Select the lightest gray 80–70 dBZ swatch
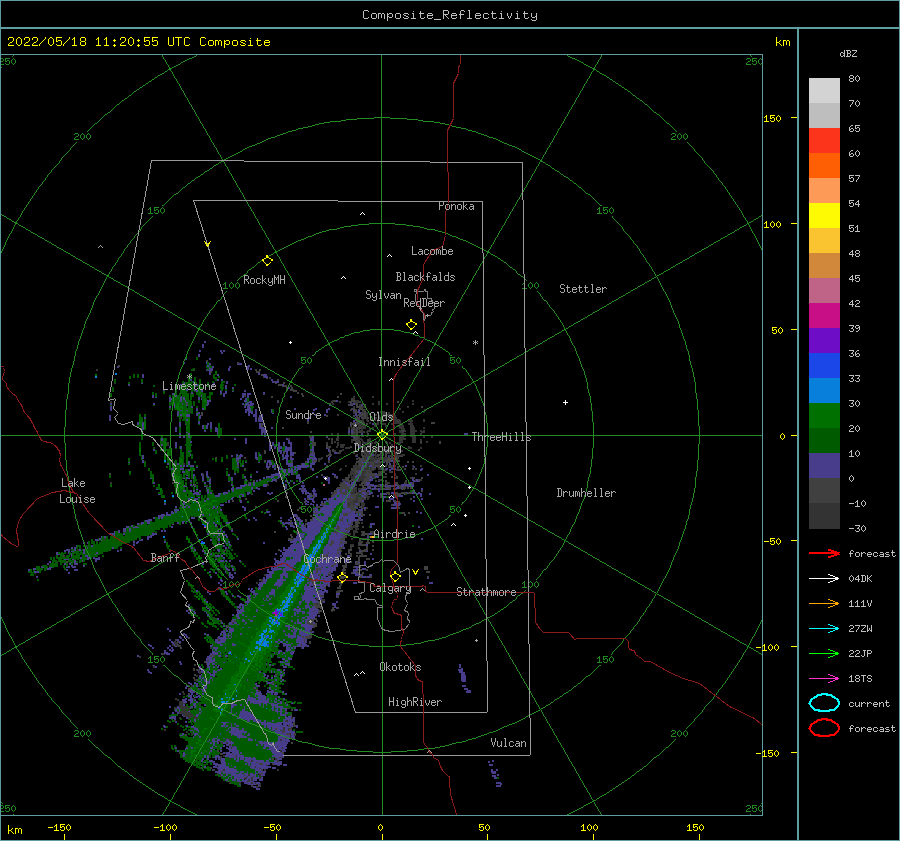The image size is (900, 841). (x=824, y=91)
